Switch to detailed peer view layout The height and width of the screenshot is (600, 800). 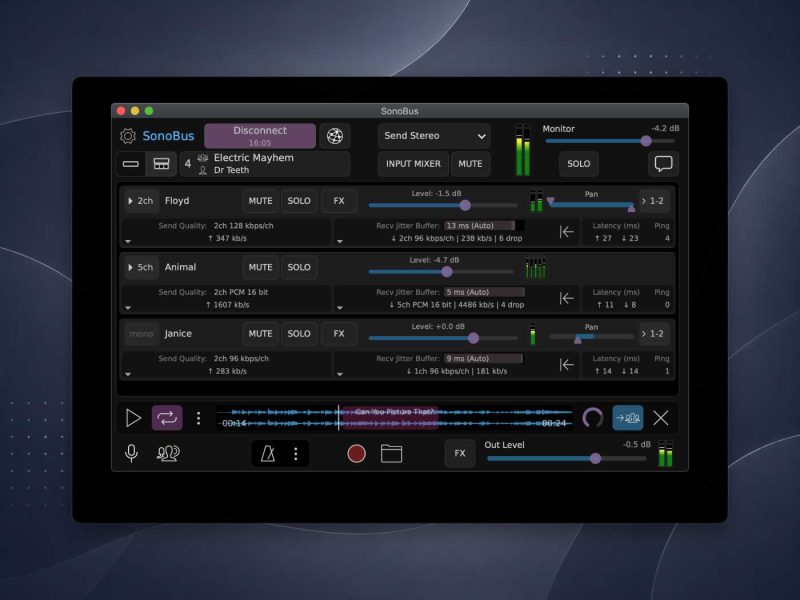[x=161, y=164]
